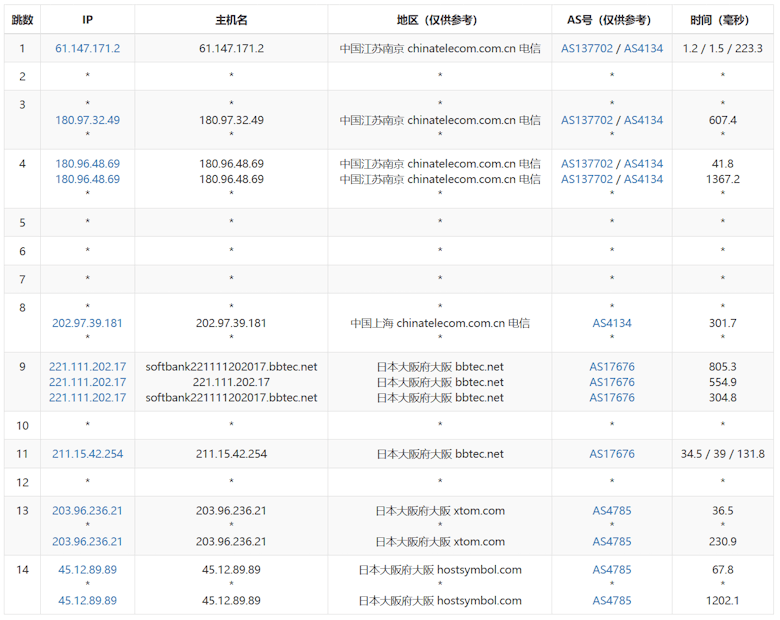Image resolution: width=780 pixels, height=620 pixels.
Task: Select the AS号（仅供参考）column header
Action: 612,20
